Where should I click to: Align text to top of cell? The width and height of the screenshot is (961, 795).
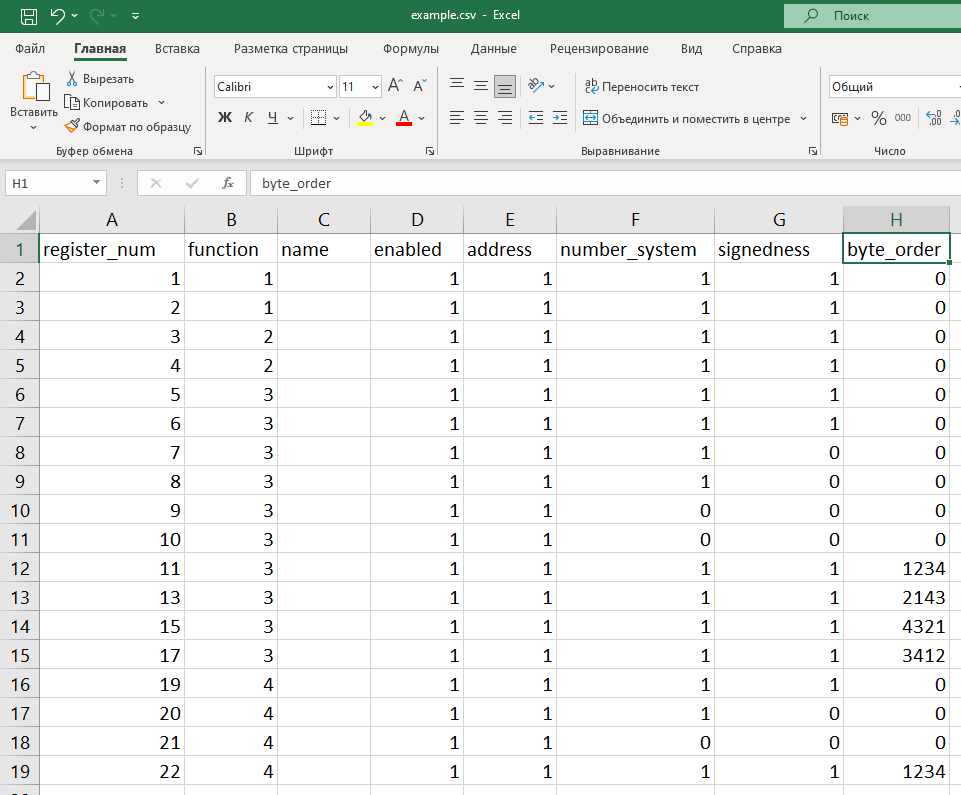coord(457,86)
